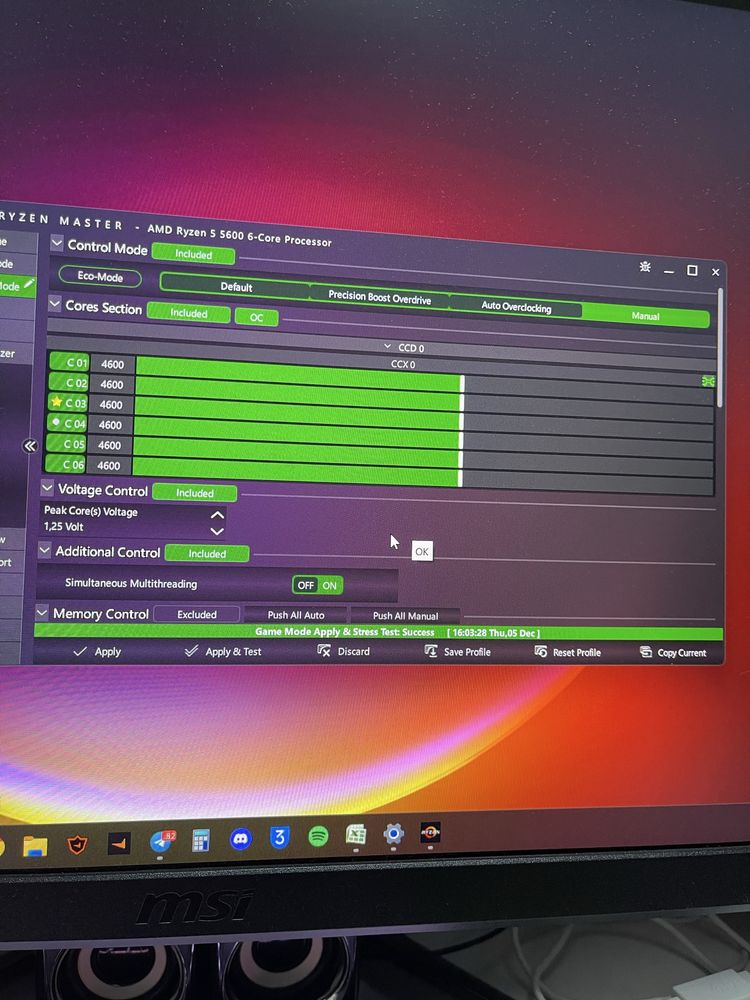Click the OK tooltip button

pos(422,552)
